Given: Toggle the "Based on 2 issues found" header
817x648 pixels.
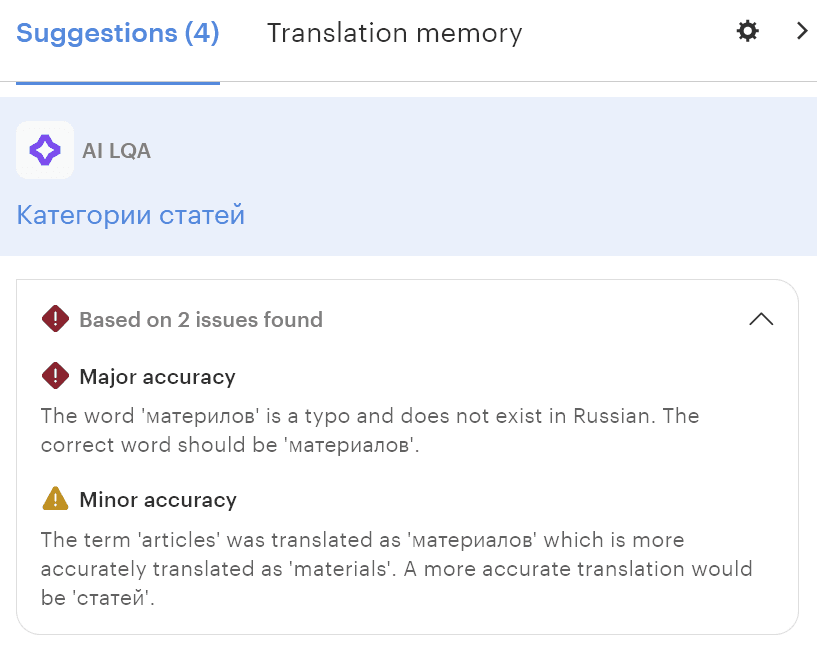Looking at the screenshot, I should coord(201,320).
